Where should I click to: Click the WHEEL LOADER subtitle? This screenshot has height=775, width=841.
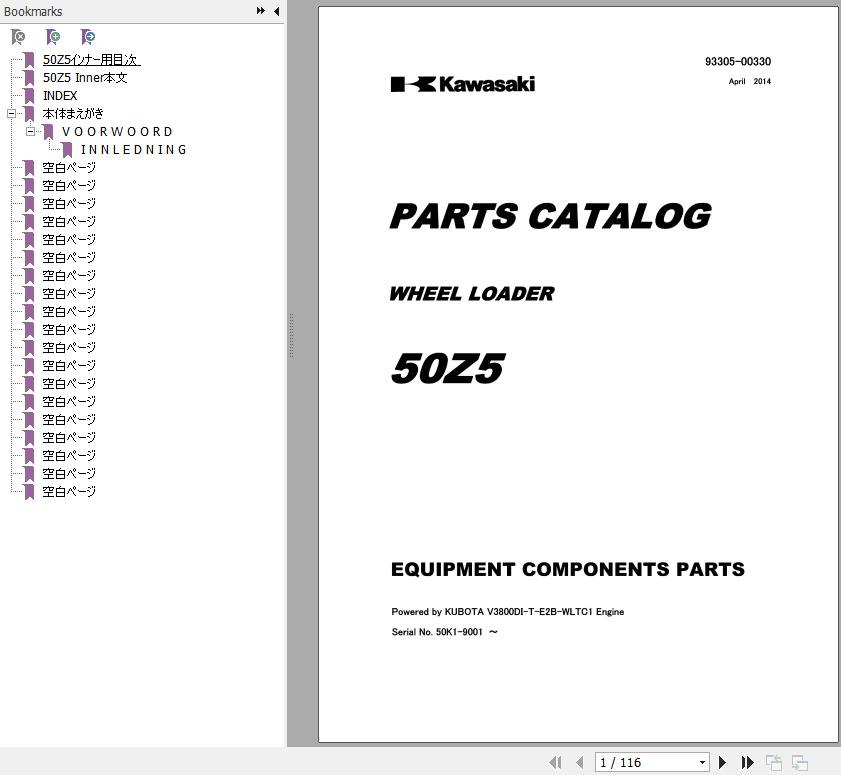tap(472, 294)
